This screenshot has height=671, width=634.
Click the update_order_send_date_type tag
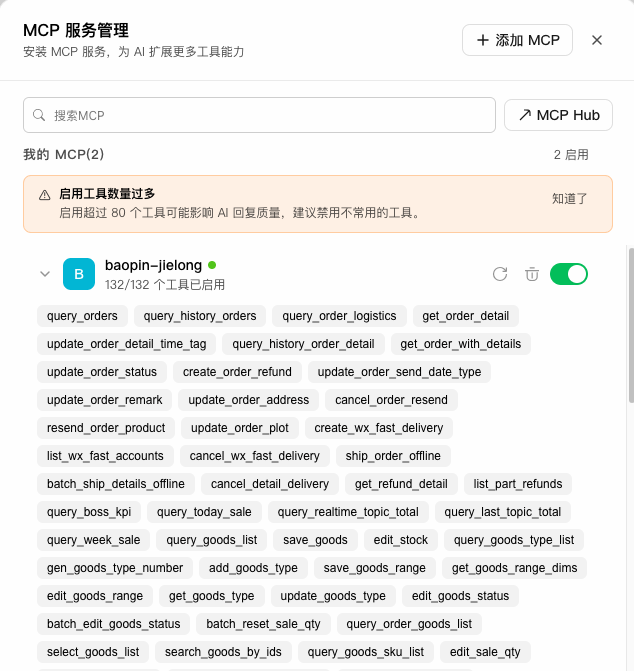tap(399, 372)
